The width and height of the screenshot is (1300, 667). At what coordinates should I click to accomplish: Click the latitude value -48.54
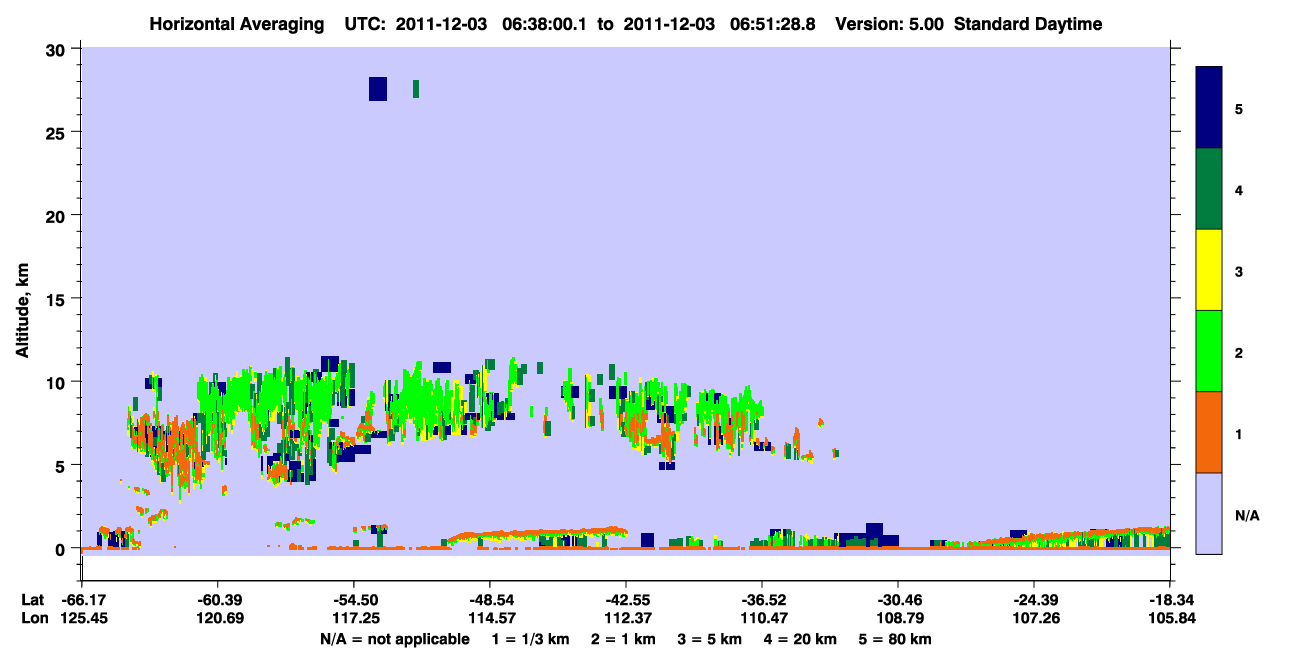[x=489, y=600]
